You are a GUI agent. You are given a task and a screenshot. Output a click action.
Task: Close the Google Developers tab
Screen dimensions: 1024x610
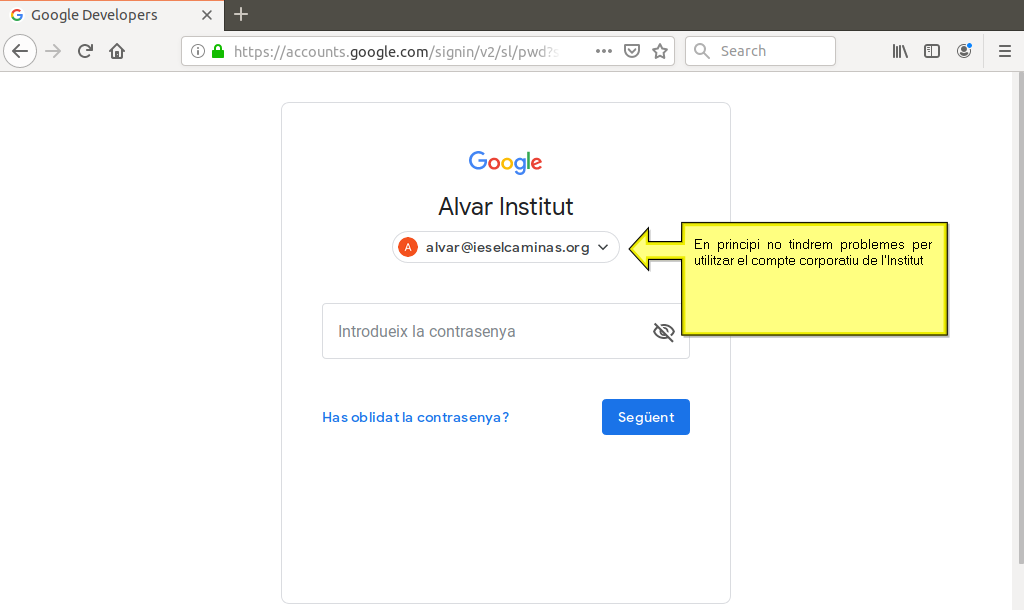pyautogui.click(x=207, y=15)
